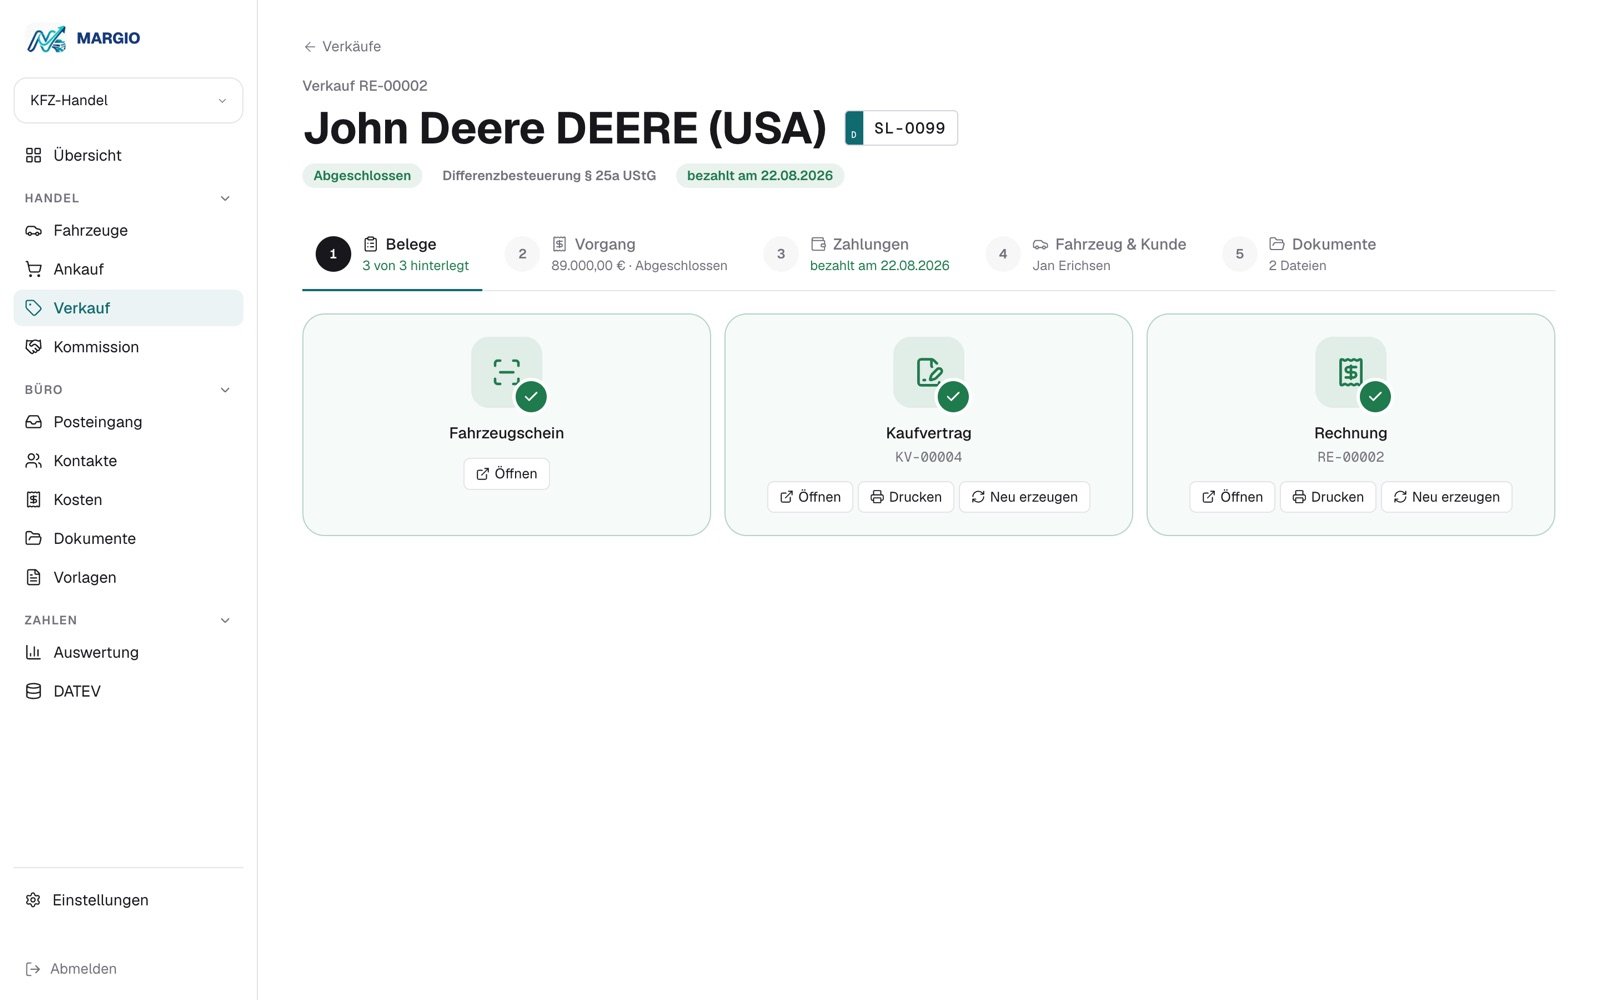Viewport: 1600px width, 1000px height.
Task: Open the Fahrzeugschein with Öffnen button
Action: 506,474
